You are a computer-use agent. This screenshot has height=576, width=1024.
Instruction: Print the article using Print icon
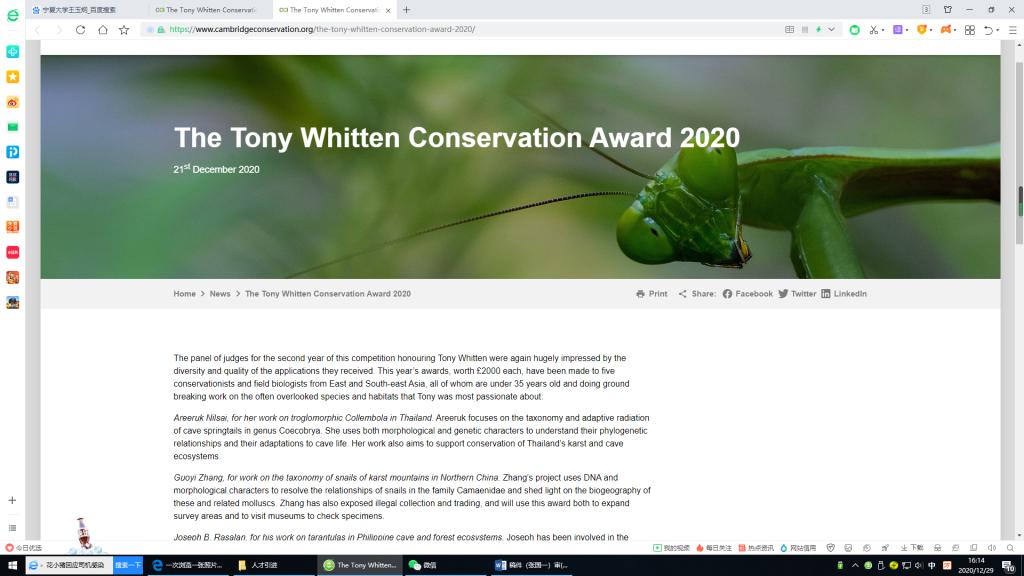coord(651,294)
